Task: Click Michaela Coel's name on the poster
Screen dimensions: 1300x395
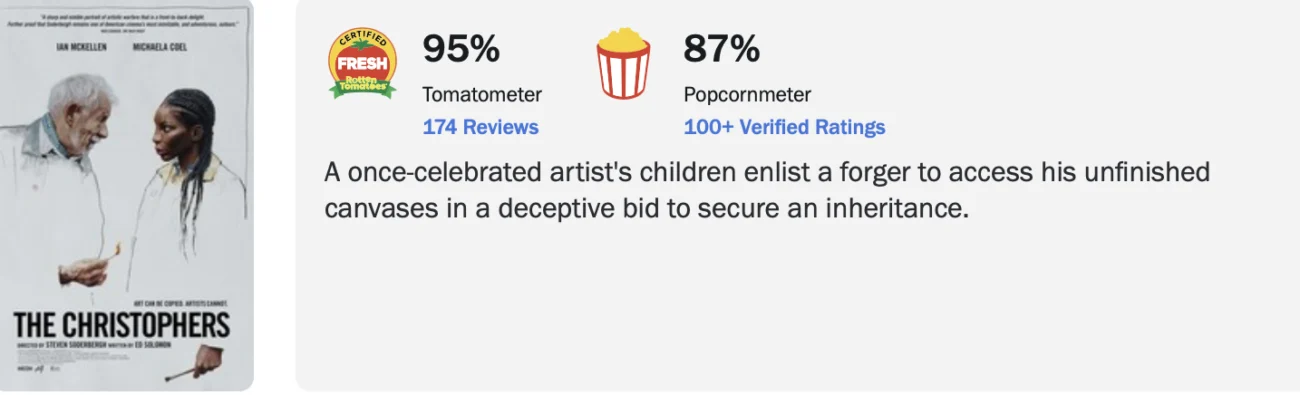Action: click(158, 47)
